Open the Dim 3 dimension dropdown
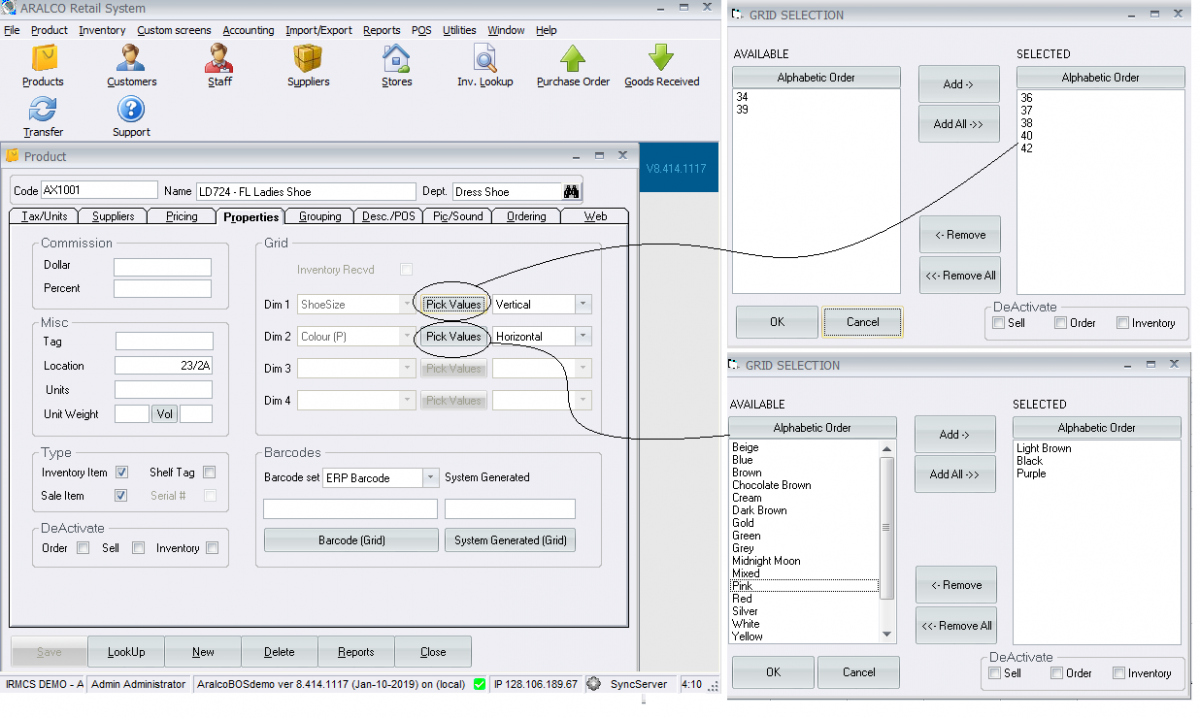The width and height of the screenshot is (1200, 718). pos(406,369)
